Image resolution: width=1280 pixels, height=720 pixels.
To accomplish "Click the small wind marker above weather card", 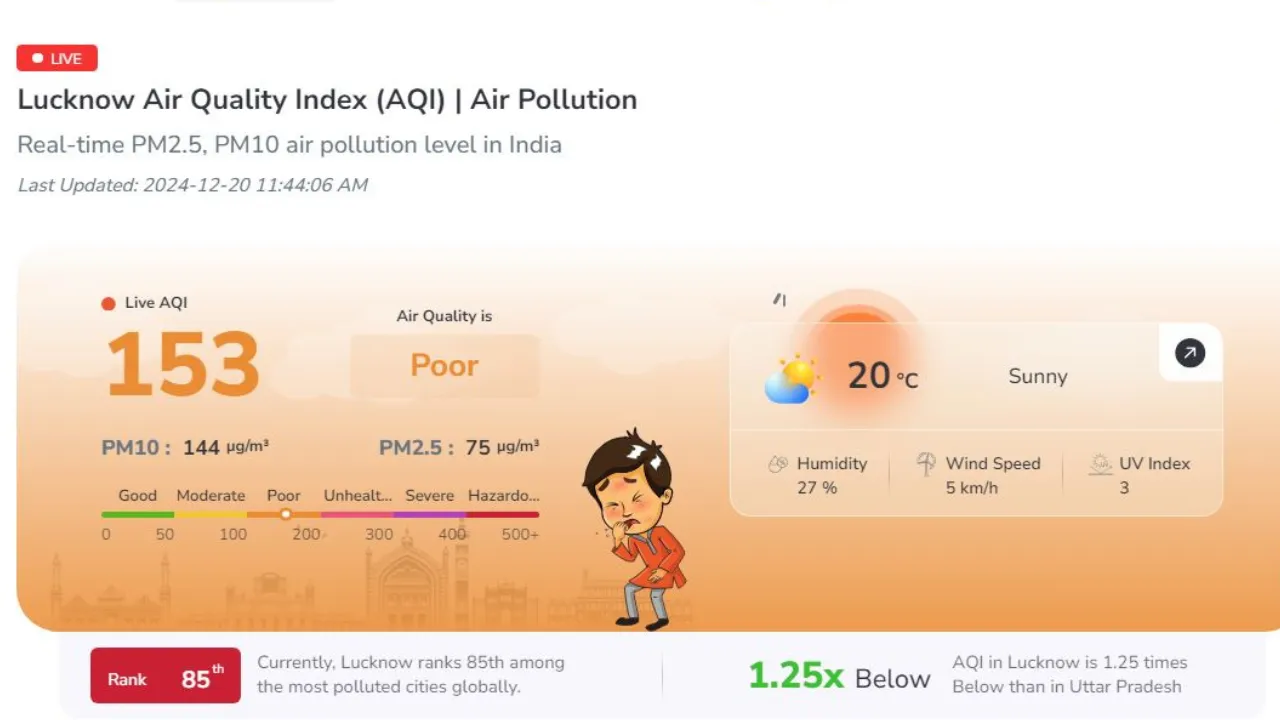I will click(779, 299).
